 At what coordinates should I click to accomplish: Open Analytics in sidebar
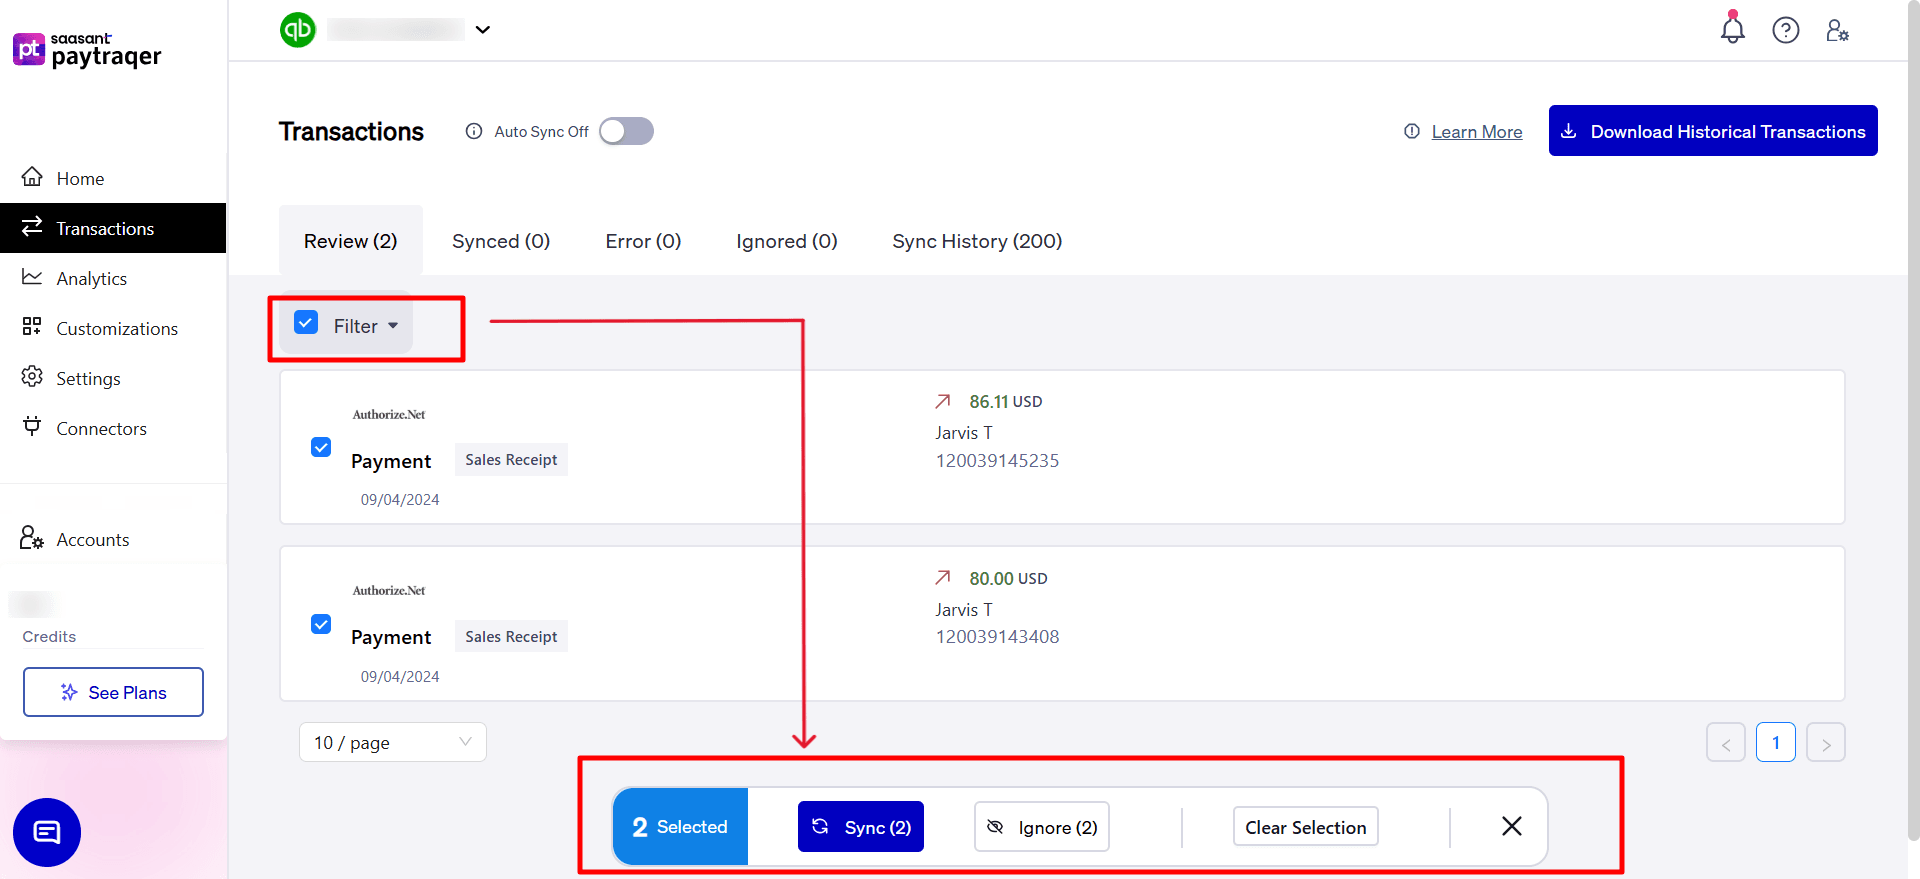tap(113, 278)
